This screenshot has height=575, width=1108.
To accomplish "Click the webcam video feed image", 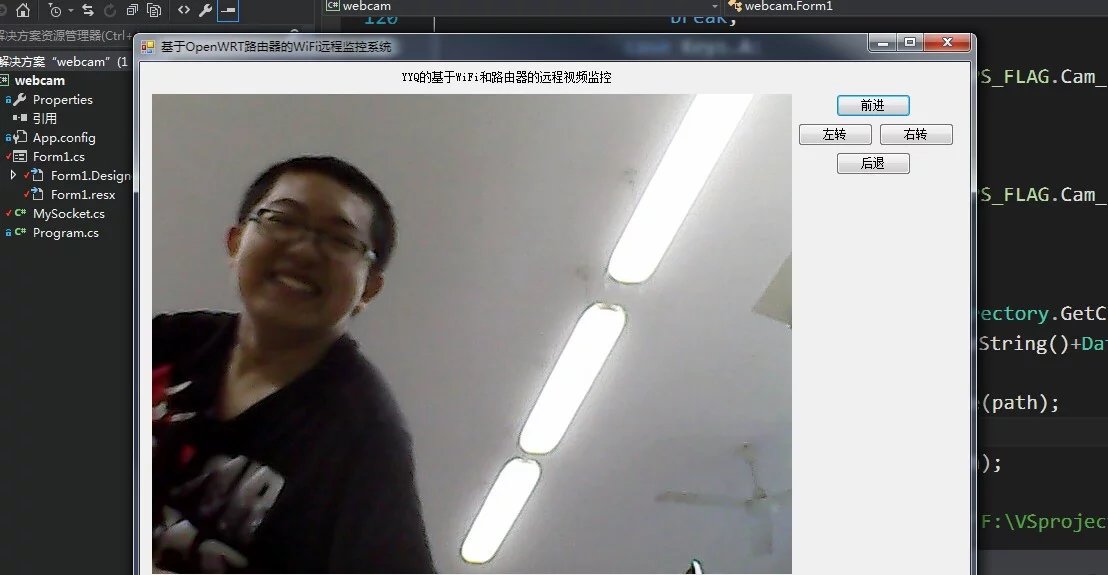I will tap(471, 334).
